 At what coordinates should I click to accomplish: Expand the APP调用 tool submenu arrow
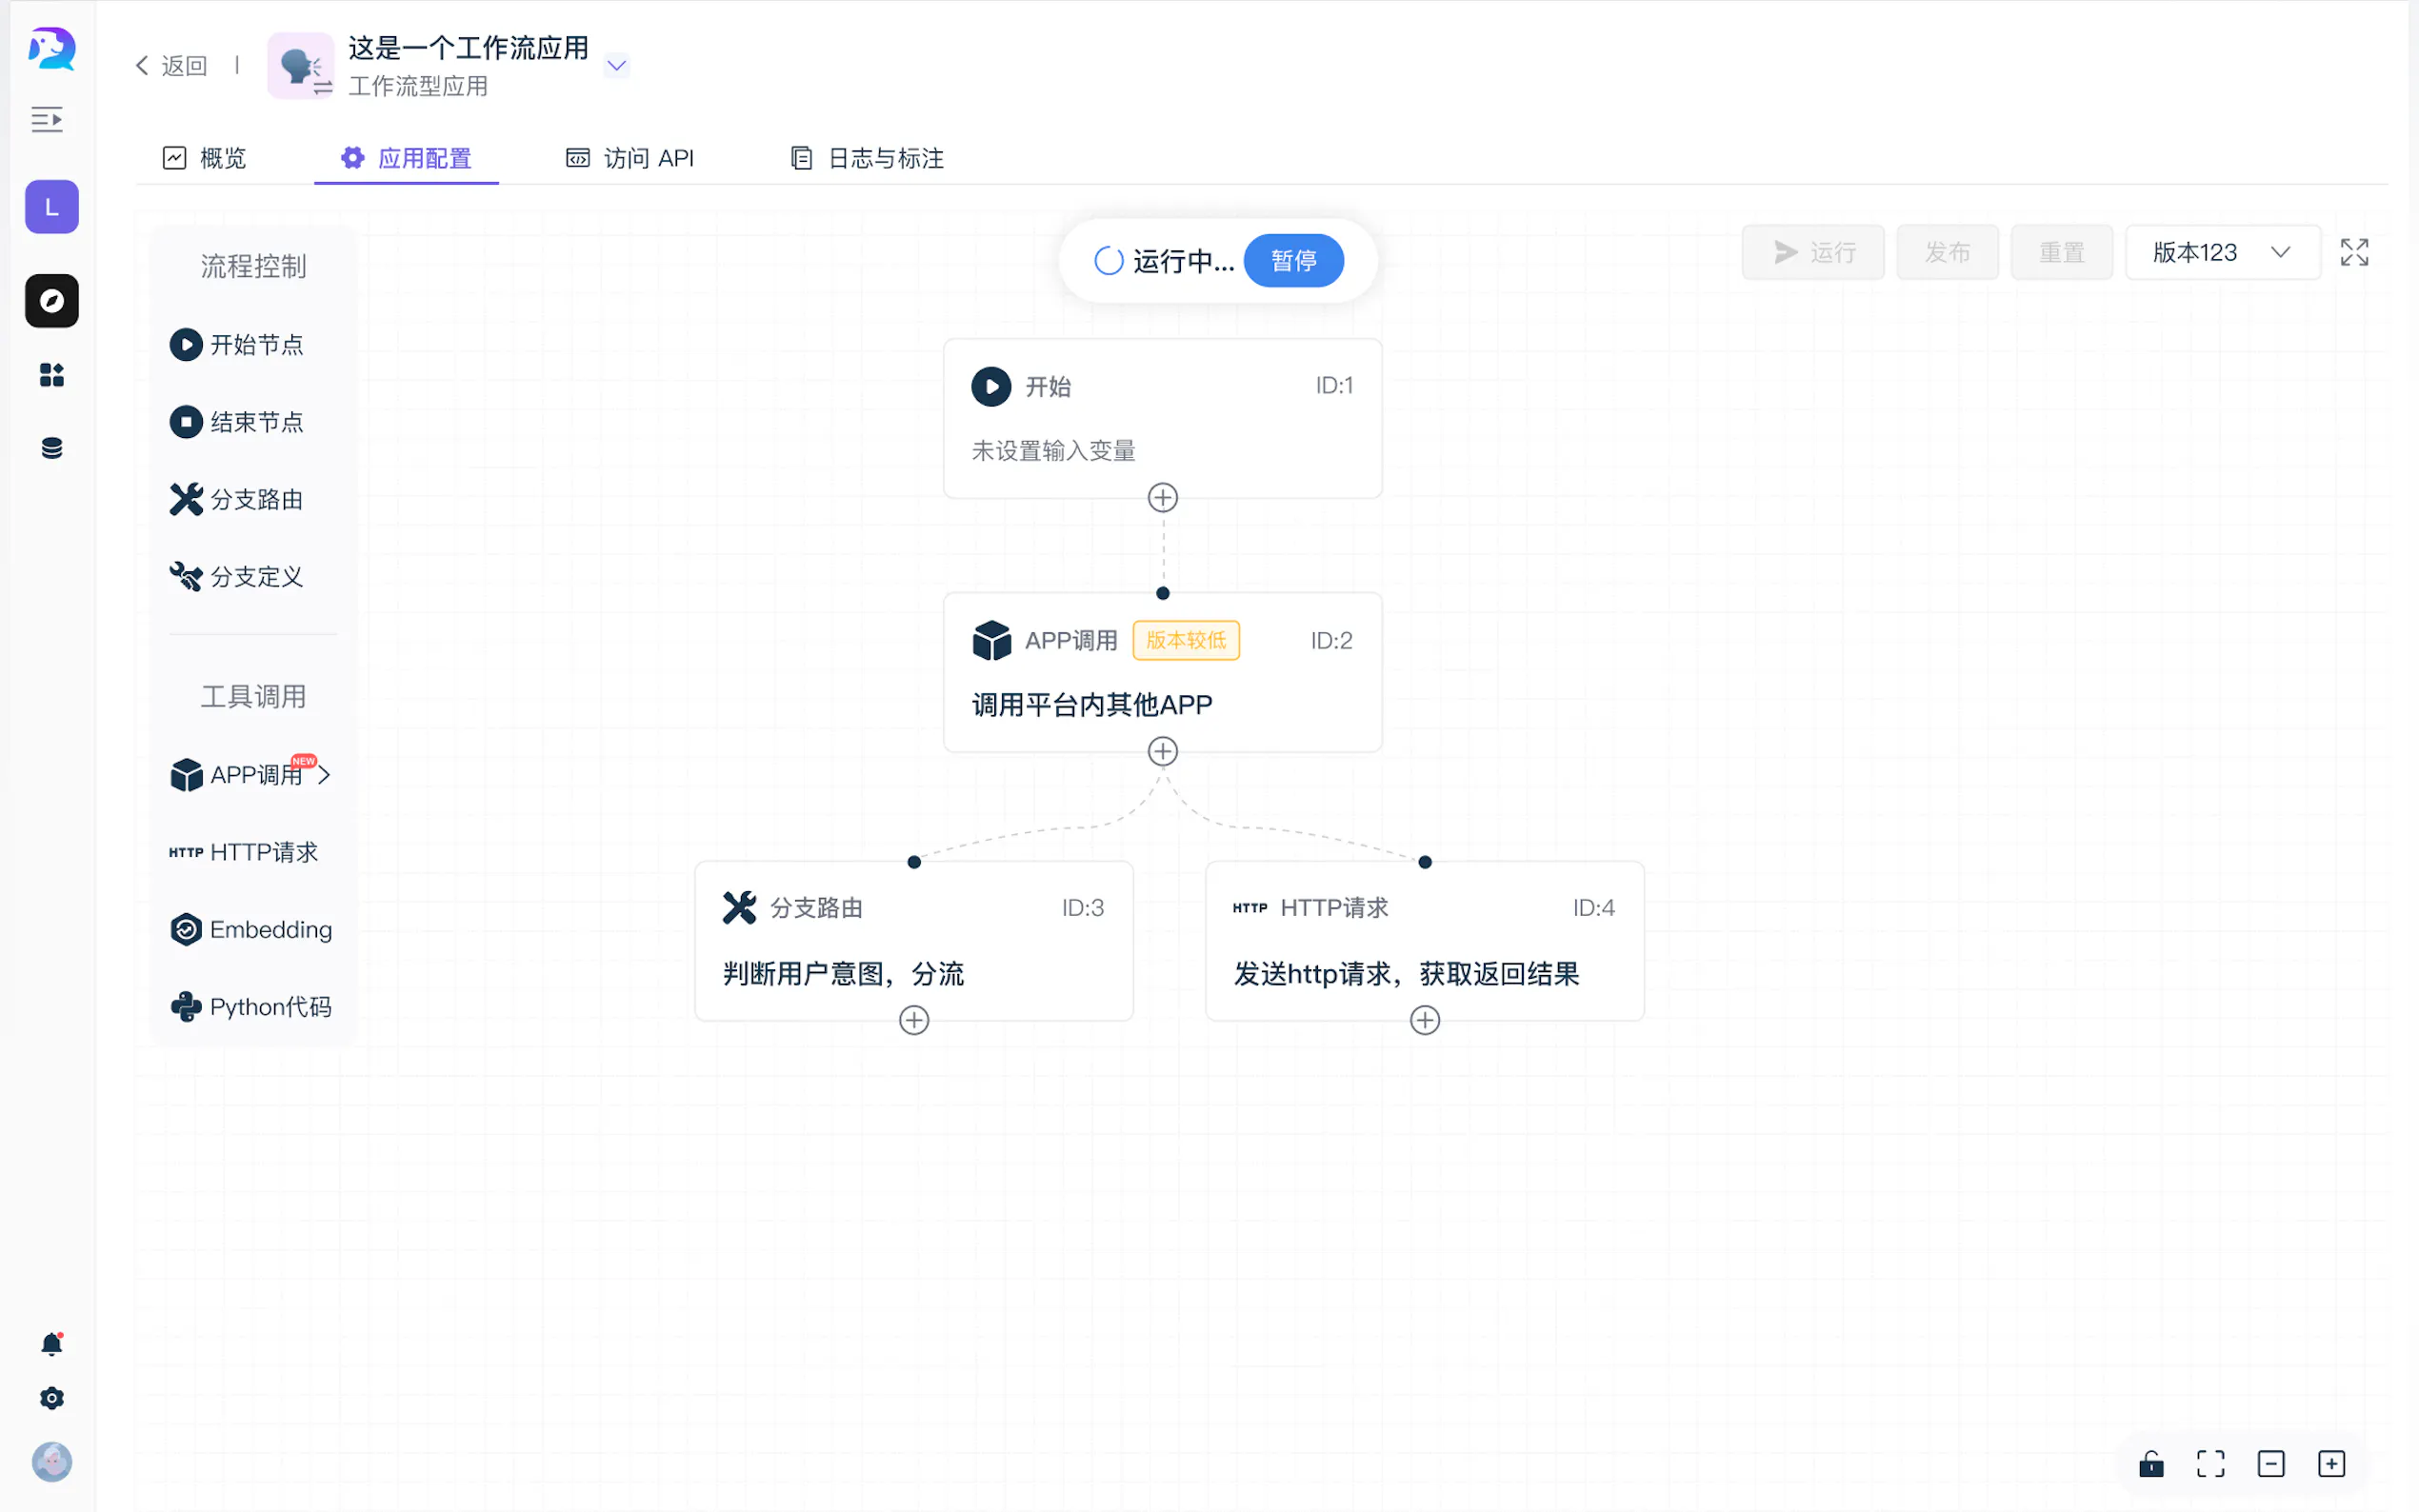324,775
